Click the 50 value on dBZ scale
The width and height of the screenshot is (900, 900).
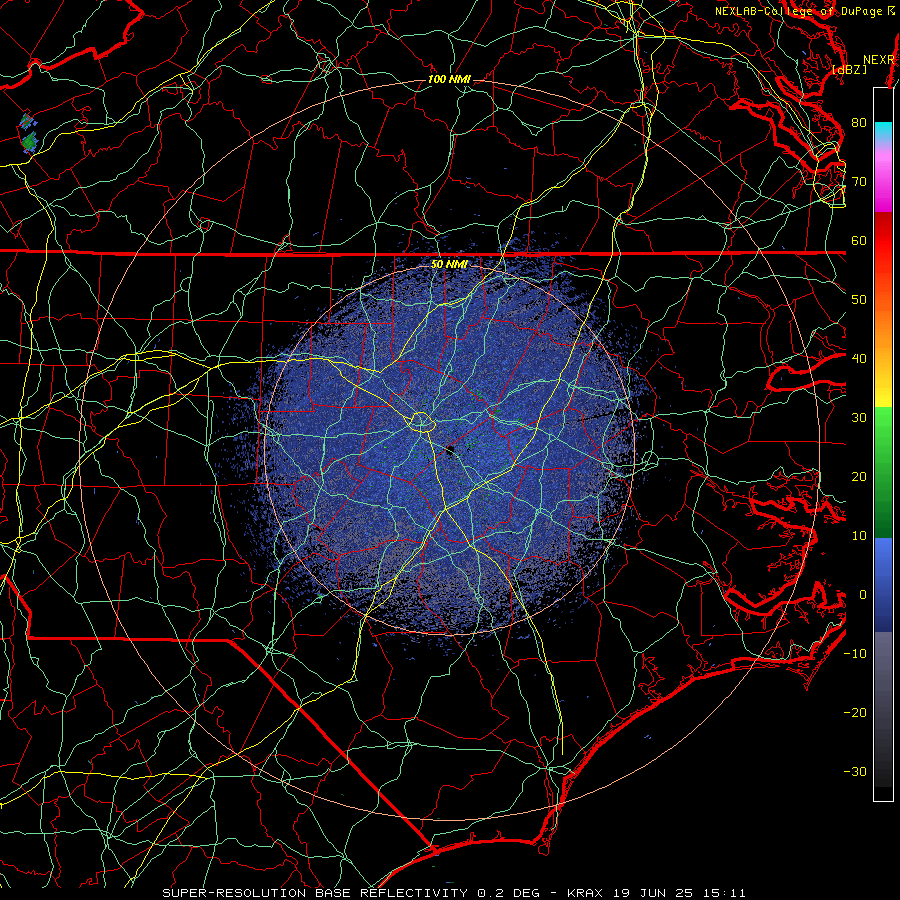(859, 300)
